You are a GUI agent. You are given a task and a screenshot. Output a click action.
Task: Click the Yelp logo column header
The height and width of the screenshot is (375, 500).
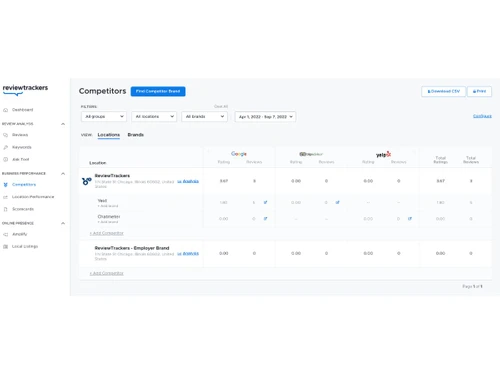click(383, 154)
